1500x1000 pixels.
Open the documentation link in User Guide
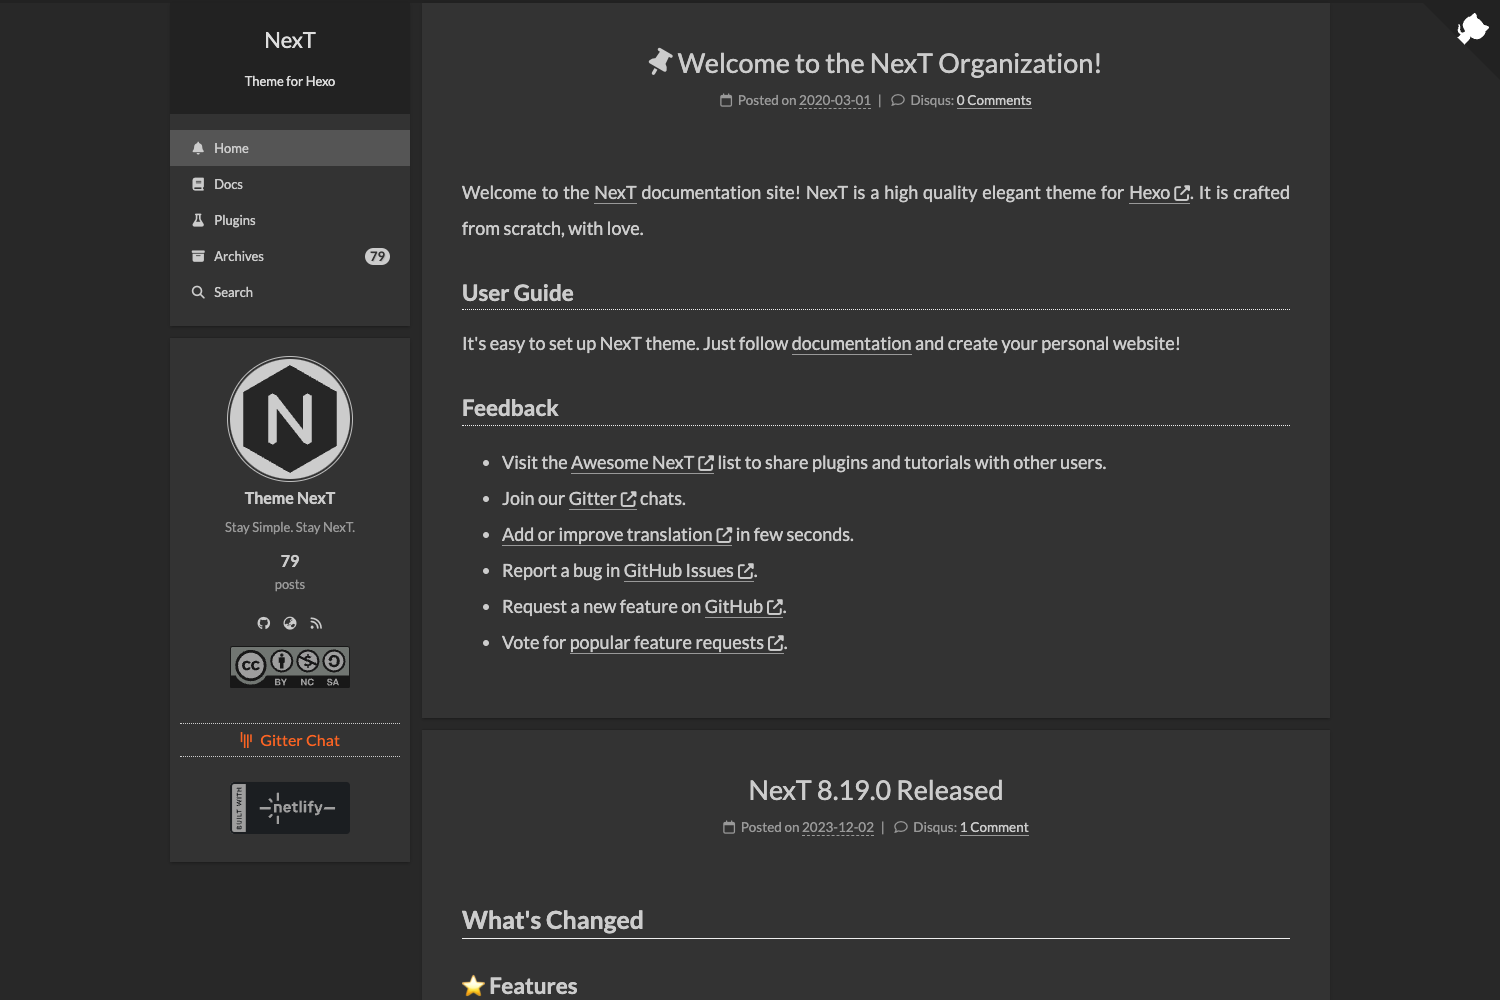tap(851, 343)
